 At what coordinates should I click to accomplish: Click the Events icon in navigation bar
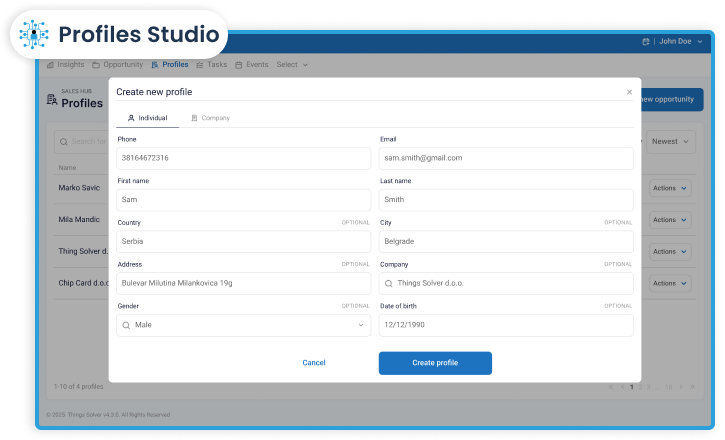[x=238, y=64]
